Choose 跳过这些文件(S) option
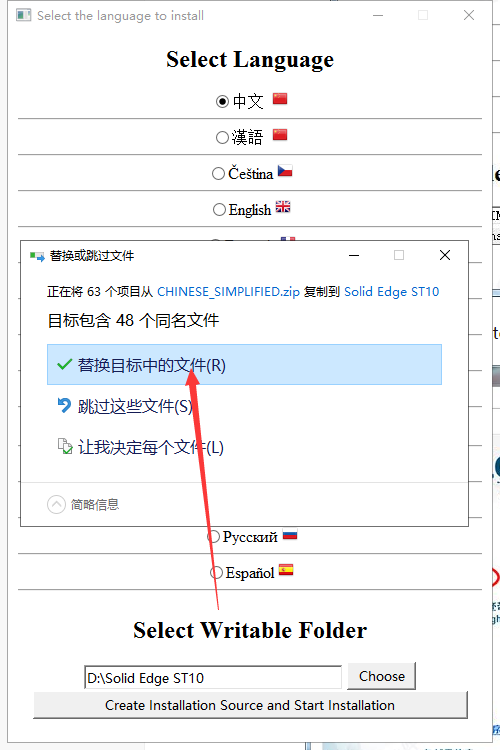Viewport: 500px width, 750px height. (x=135, y=406)
